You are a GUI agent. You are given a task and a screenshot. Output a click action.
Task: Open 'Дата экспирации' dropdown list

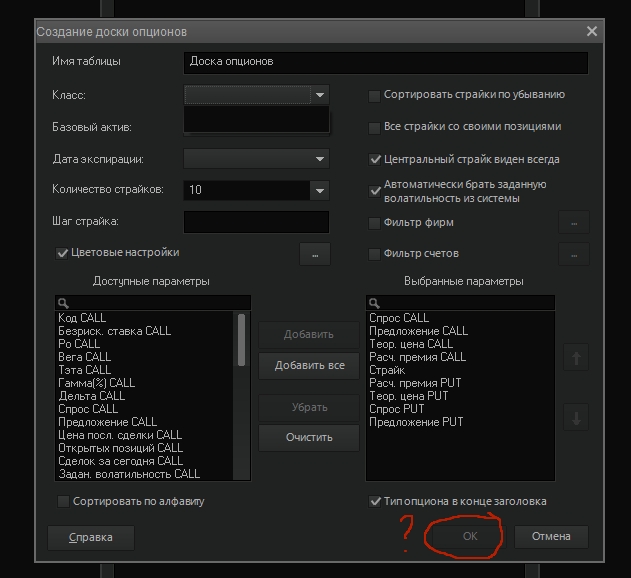(319, 158)
